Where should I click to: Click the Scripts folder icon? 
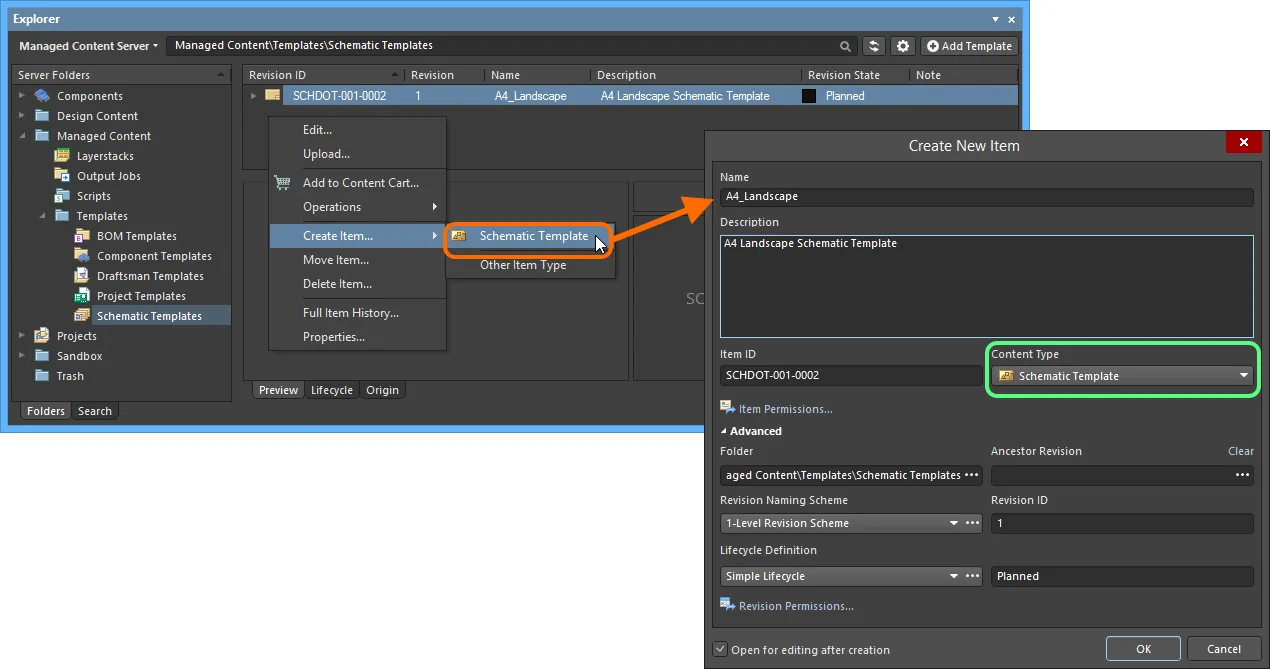point(62,196)
